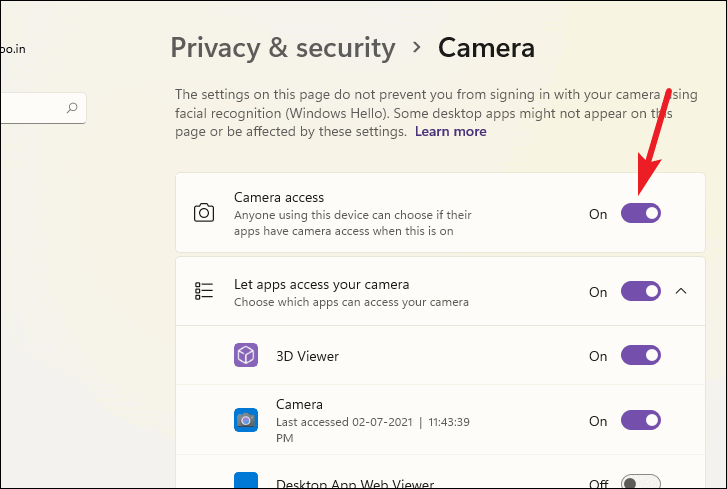Image resolution: width=727 pixels, height=489 pixels.
Task: Disable Let apps access your camera toggle
Action: 641,291
